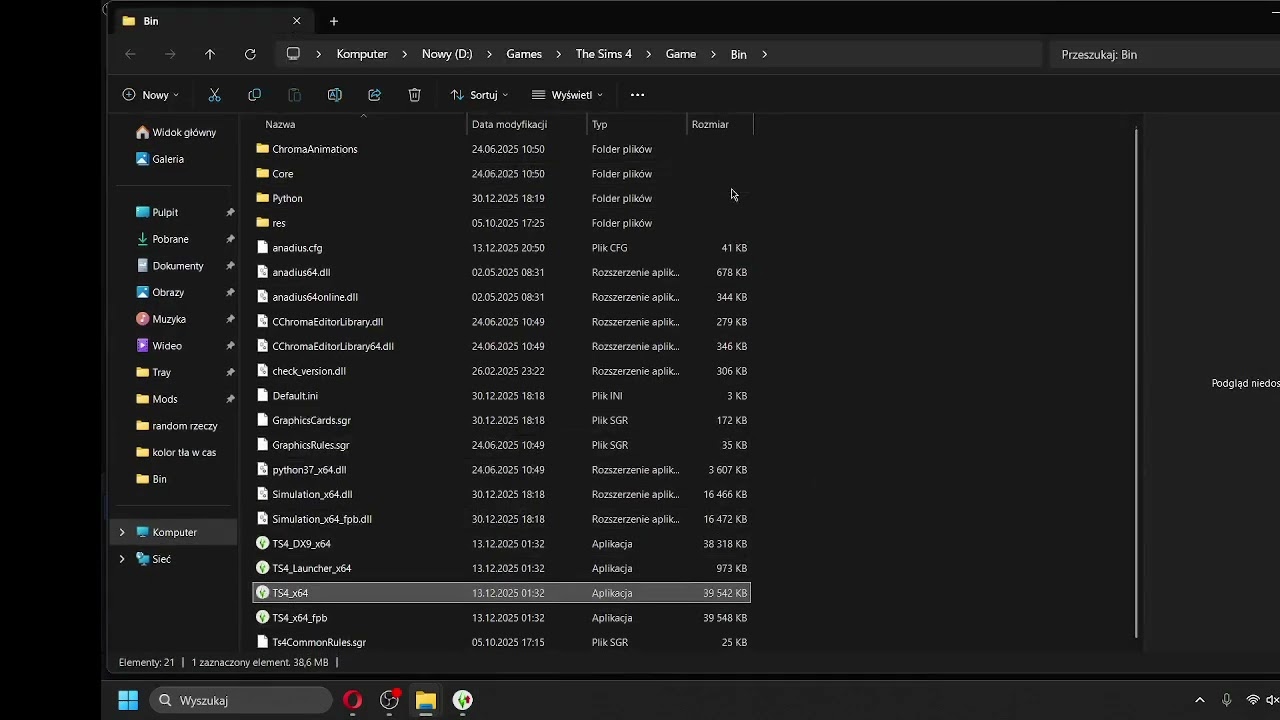This screenshot has height=720, width=1280.
Task: Go up one folder level arrow
Action: pyautogui.click(x=210, y=54)
